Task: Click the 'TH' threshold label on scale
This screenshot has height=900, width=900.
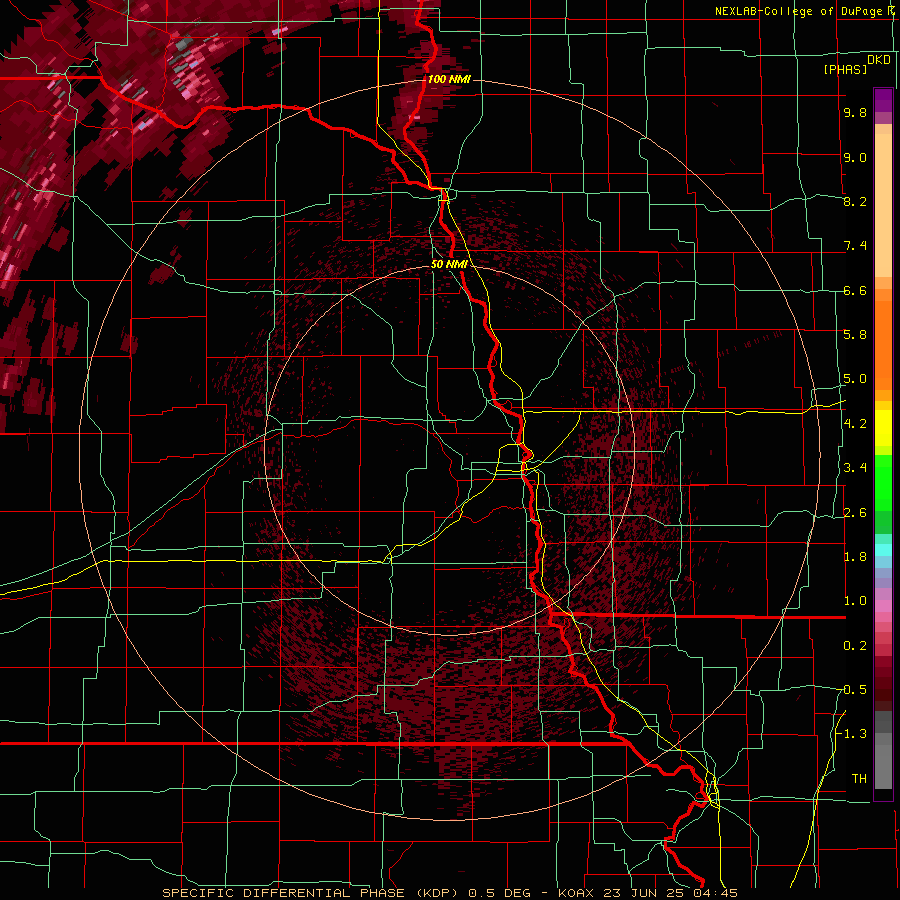Action: pos(859,778)
